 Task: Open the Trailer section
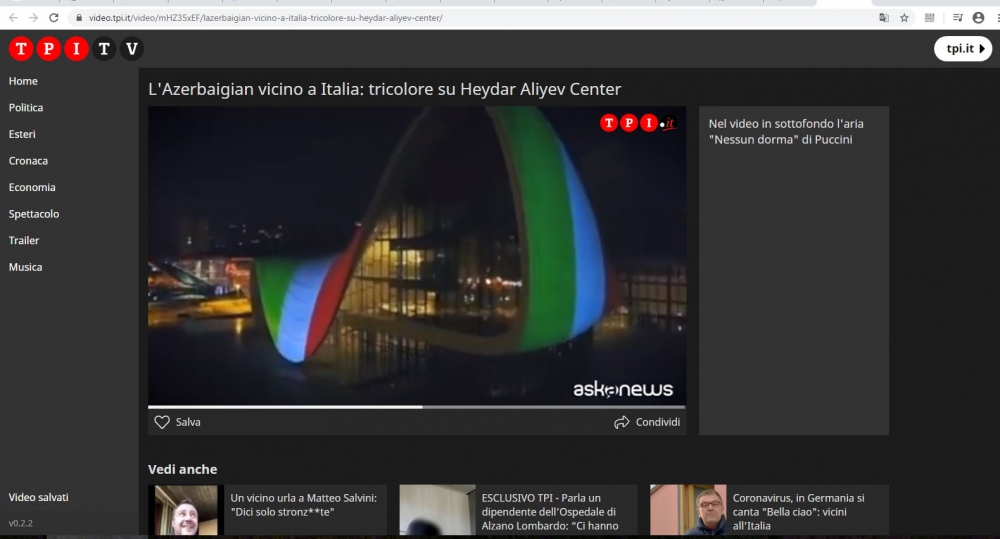(x=24, y=240)
